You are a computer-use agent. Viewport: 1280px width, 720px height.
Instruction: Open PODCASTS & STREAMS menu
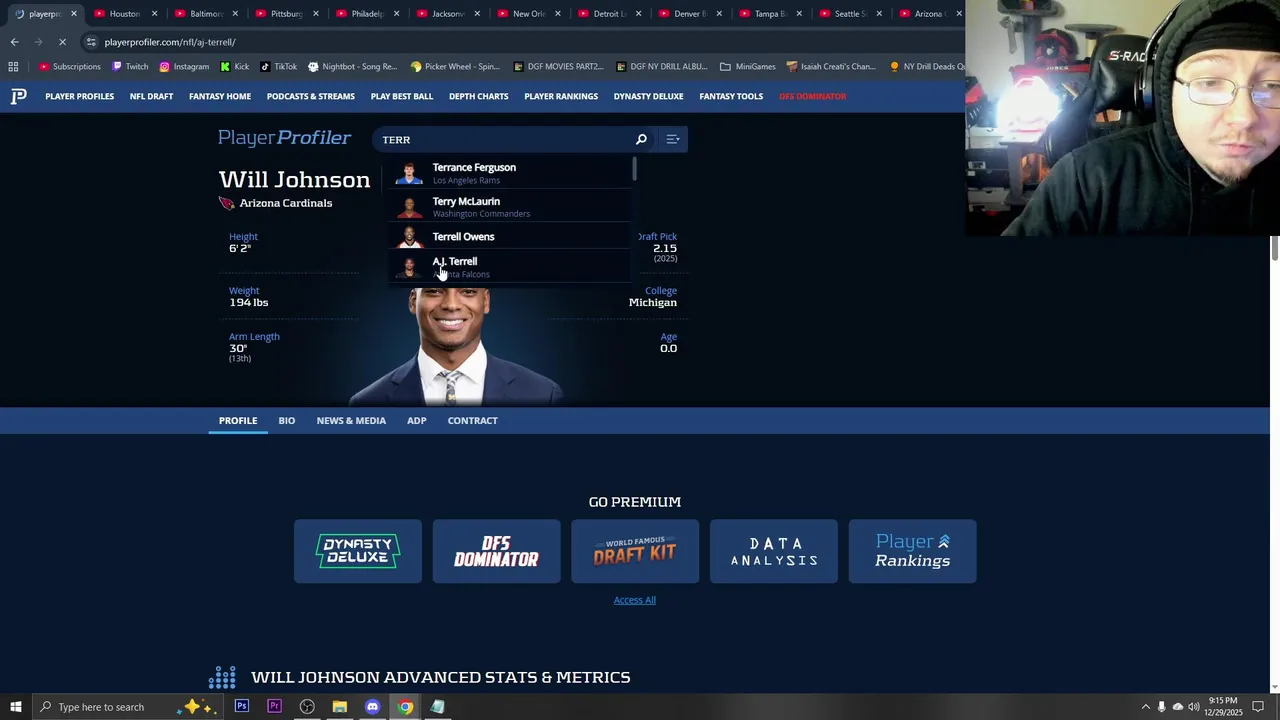310,96
